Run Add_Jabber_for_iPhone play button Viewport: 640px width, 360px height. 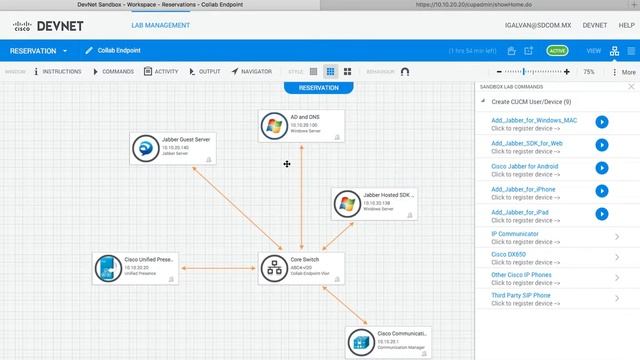602,191
